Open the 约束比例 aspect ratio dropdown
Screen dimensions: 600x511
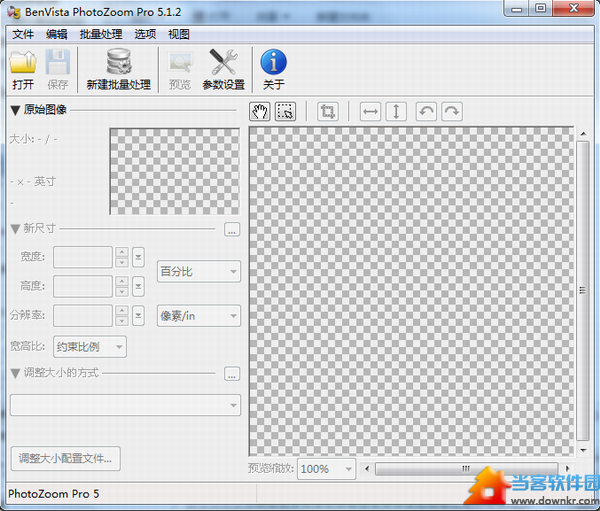pyautogui.click(x=90, y=347)
